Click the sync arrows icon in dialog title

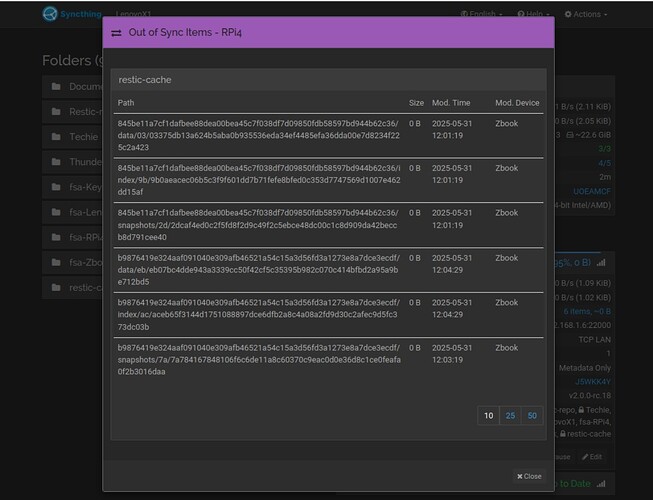[x=117, y=33]
